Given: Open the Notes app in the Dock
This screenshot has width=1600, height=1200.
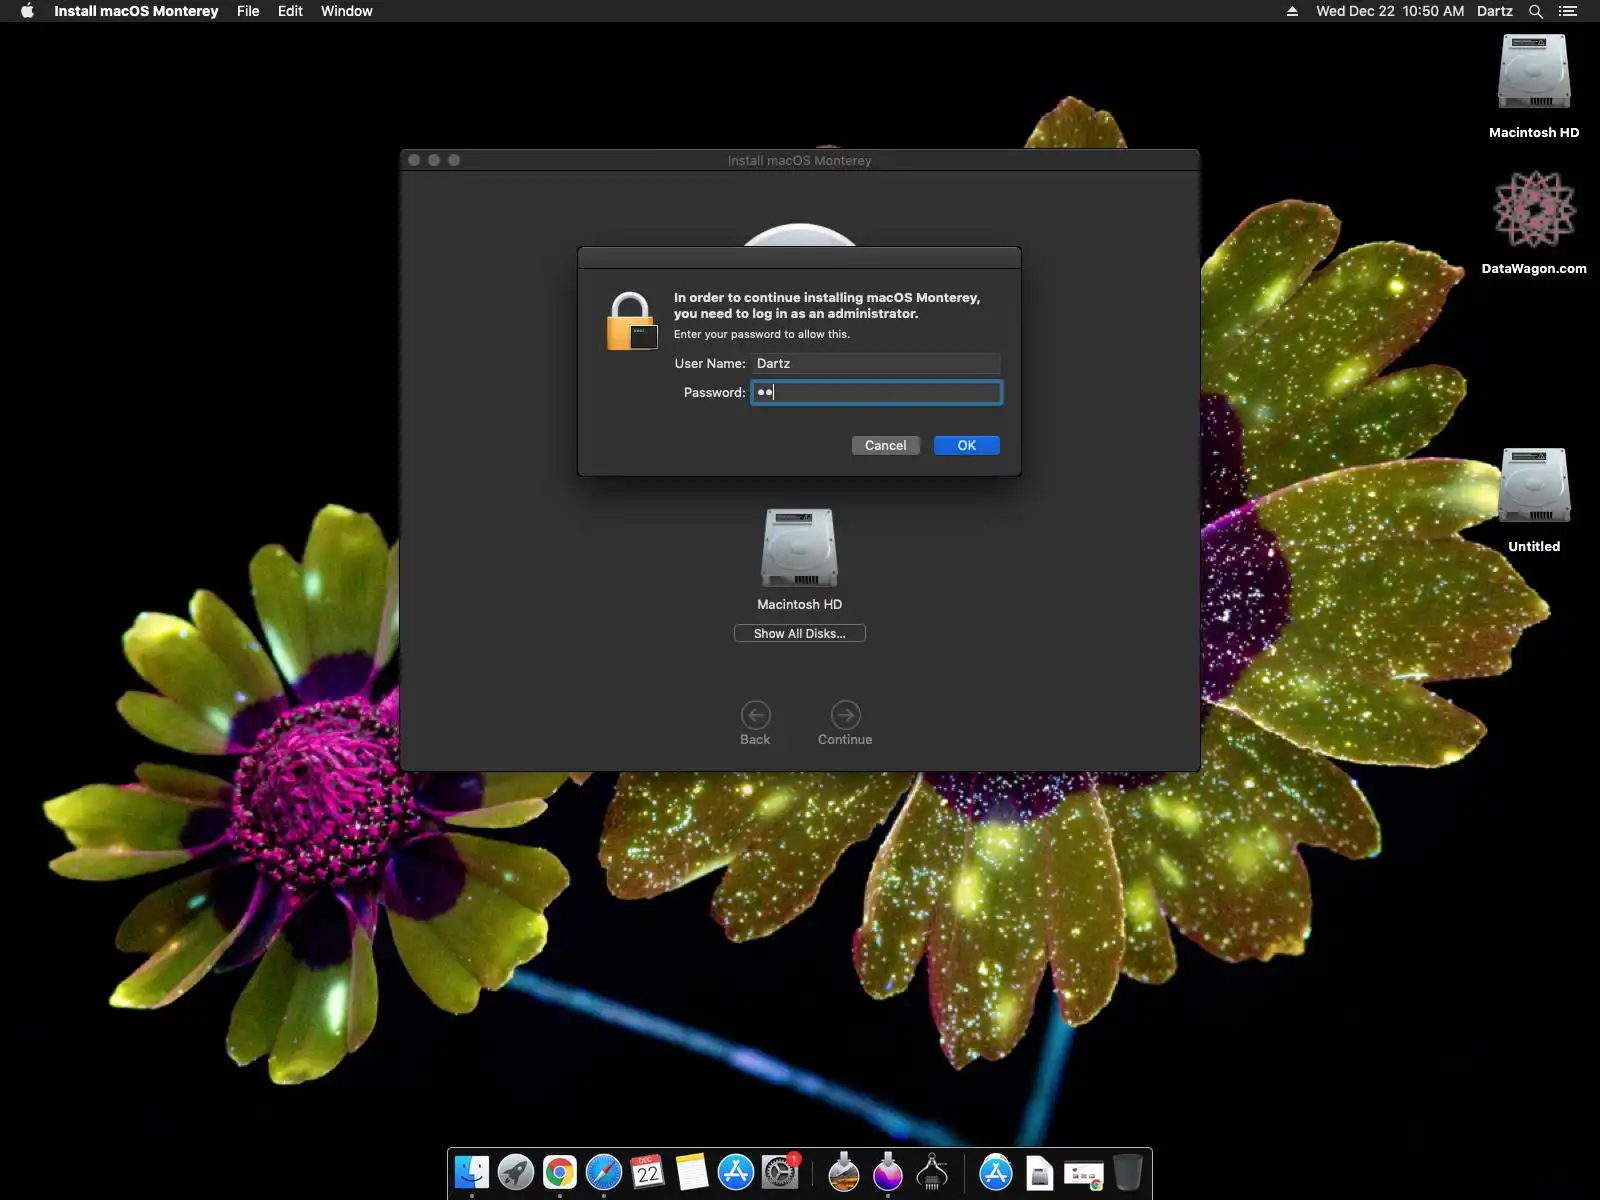Looking at the screenshot, I should pos(692,1172).
